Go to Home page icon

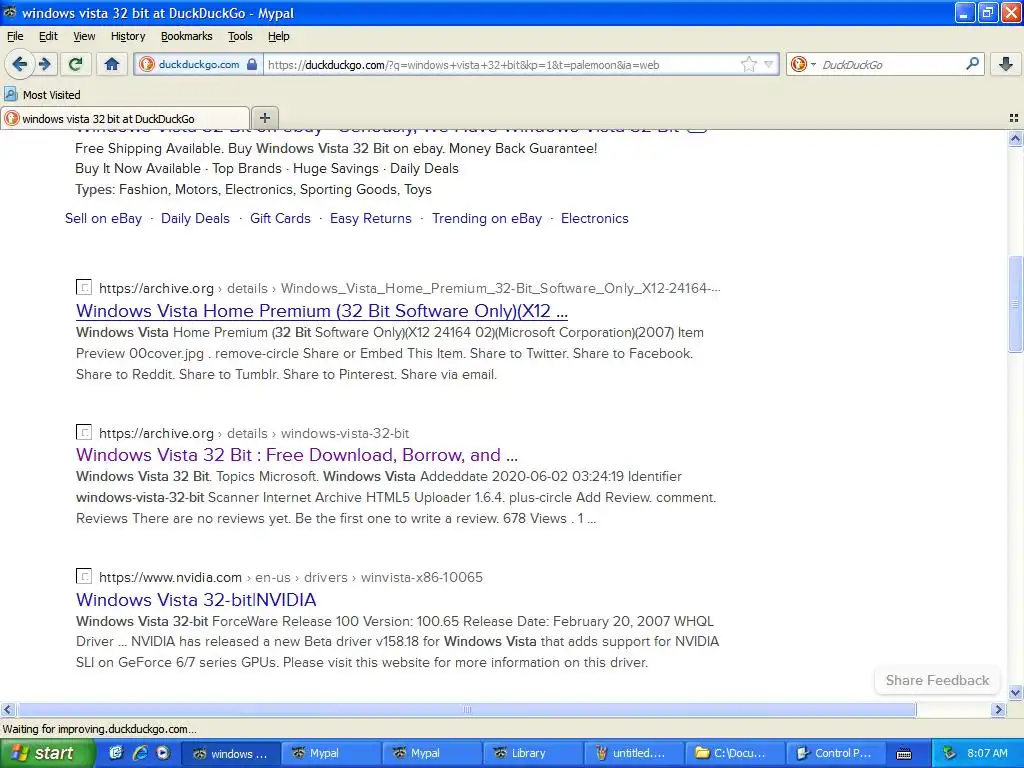click(112, 64)
